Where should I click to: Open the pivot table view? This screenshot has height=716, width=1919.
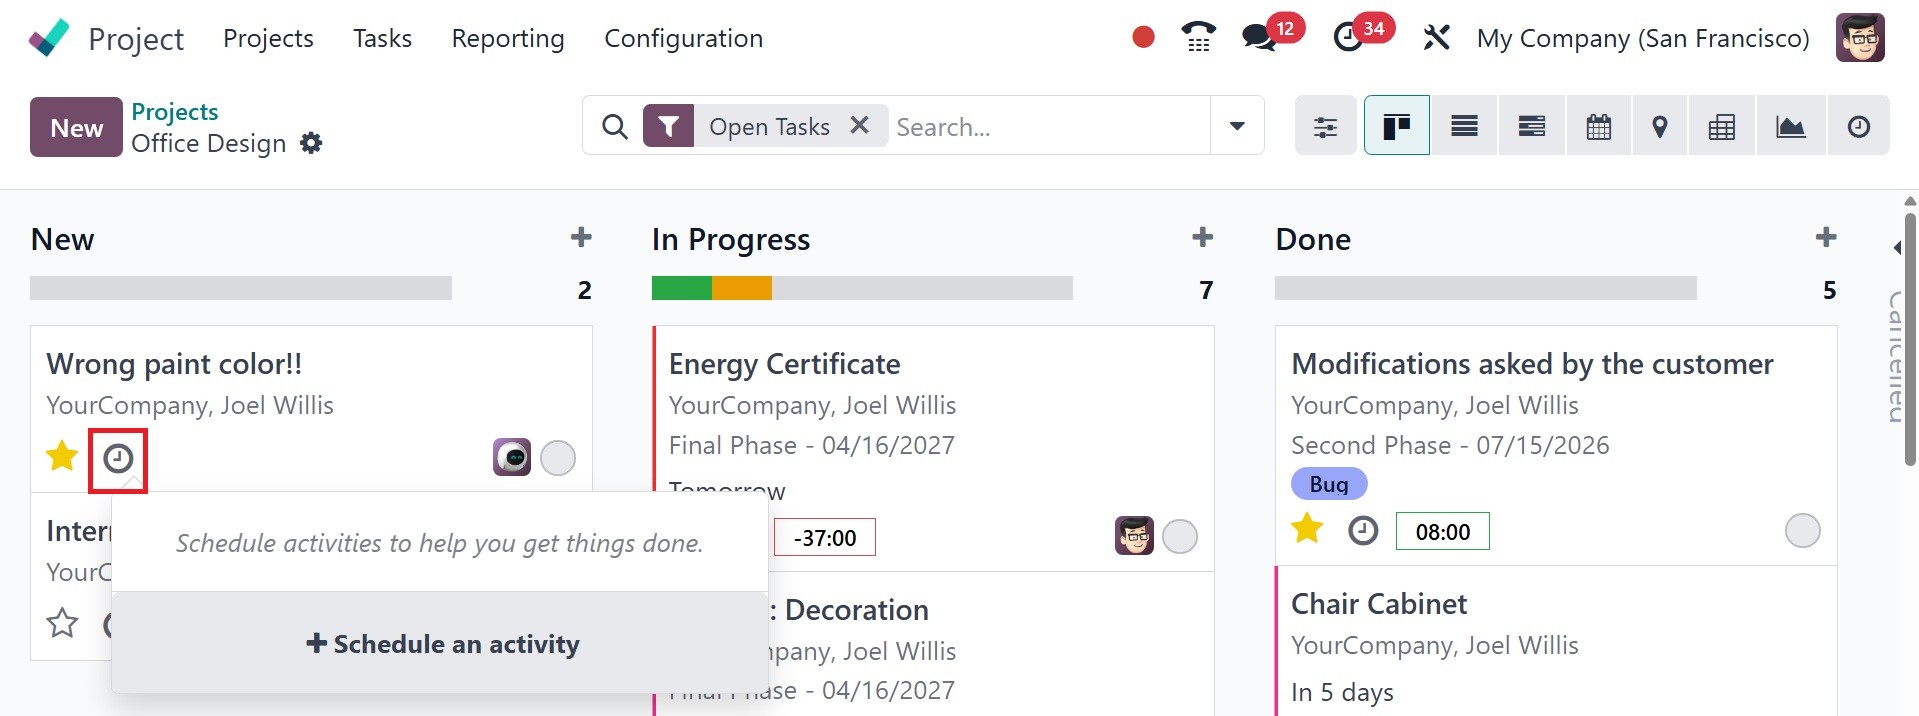pyautogui.click(x=1721, y=127)
